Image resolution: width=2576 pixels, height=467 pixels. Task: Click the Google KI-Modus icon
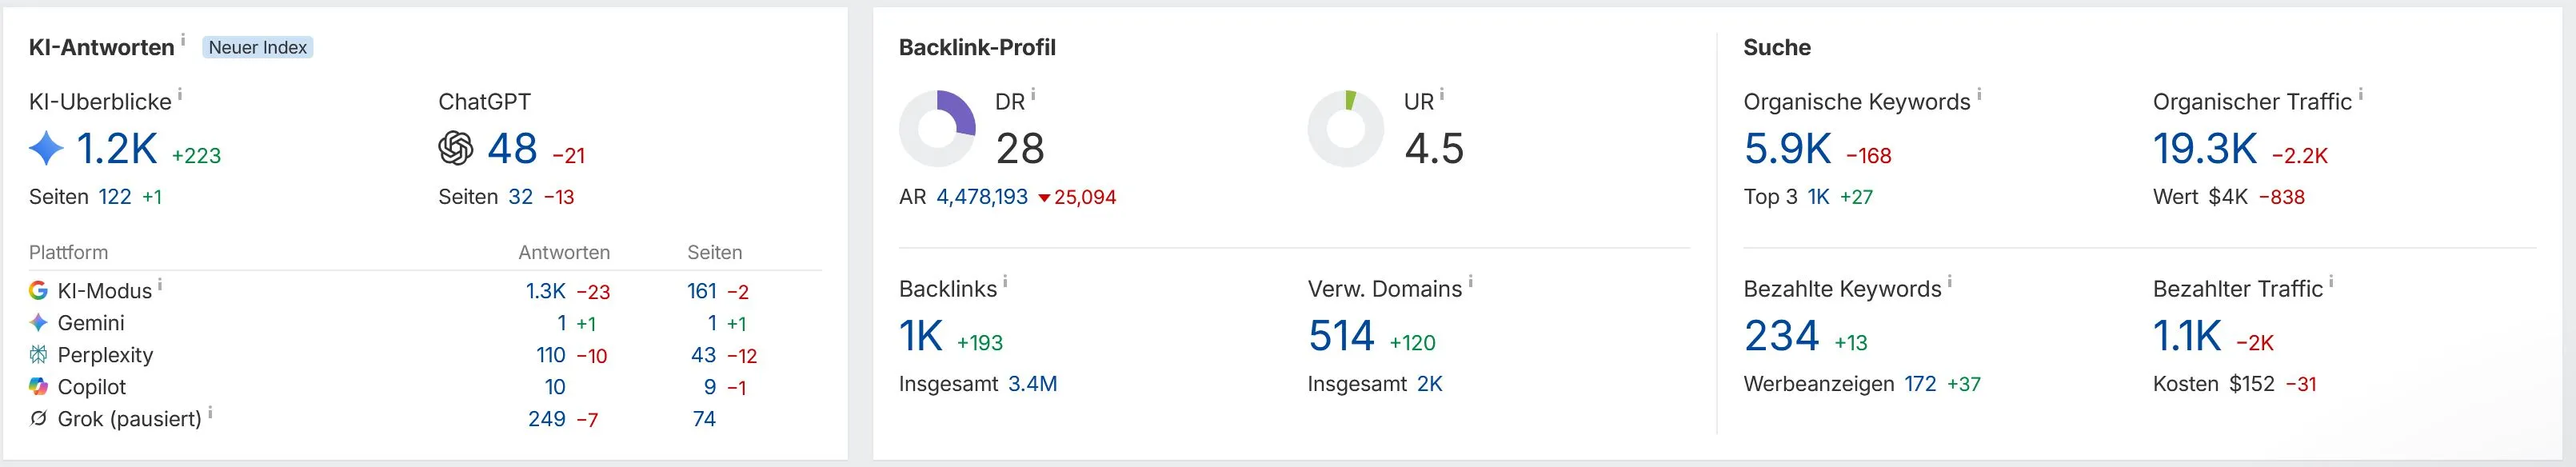click(38, 291)
